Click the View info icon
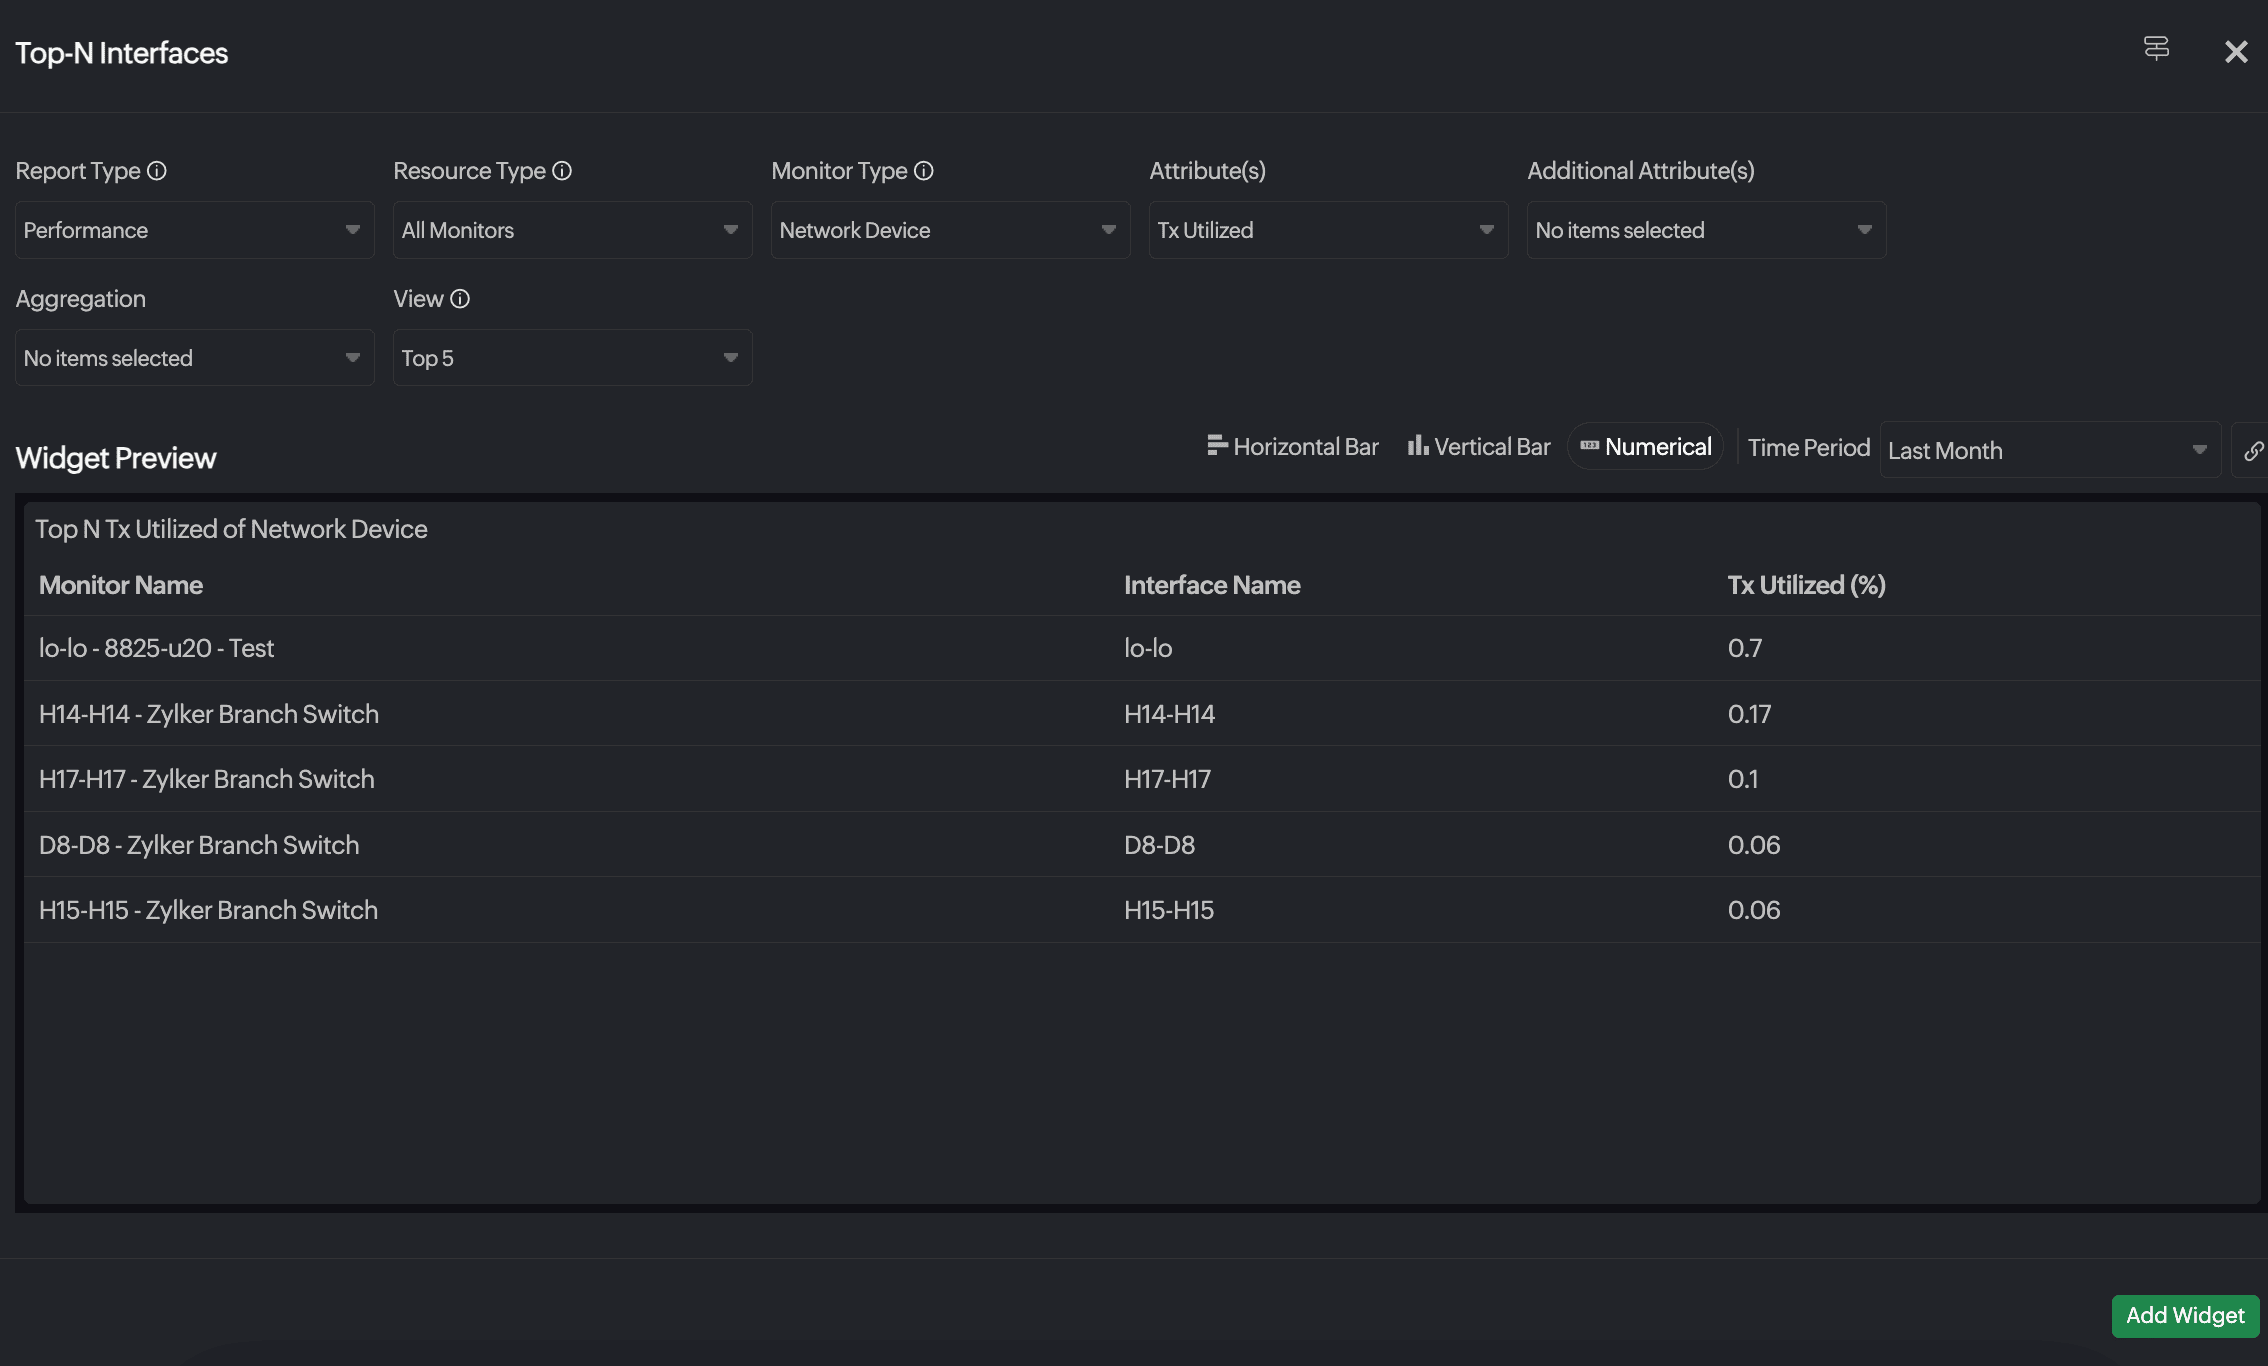2268x1366 pixels. tap(460, 299)
